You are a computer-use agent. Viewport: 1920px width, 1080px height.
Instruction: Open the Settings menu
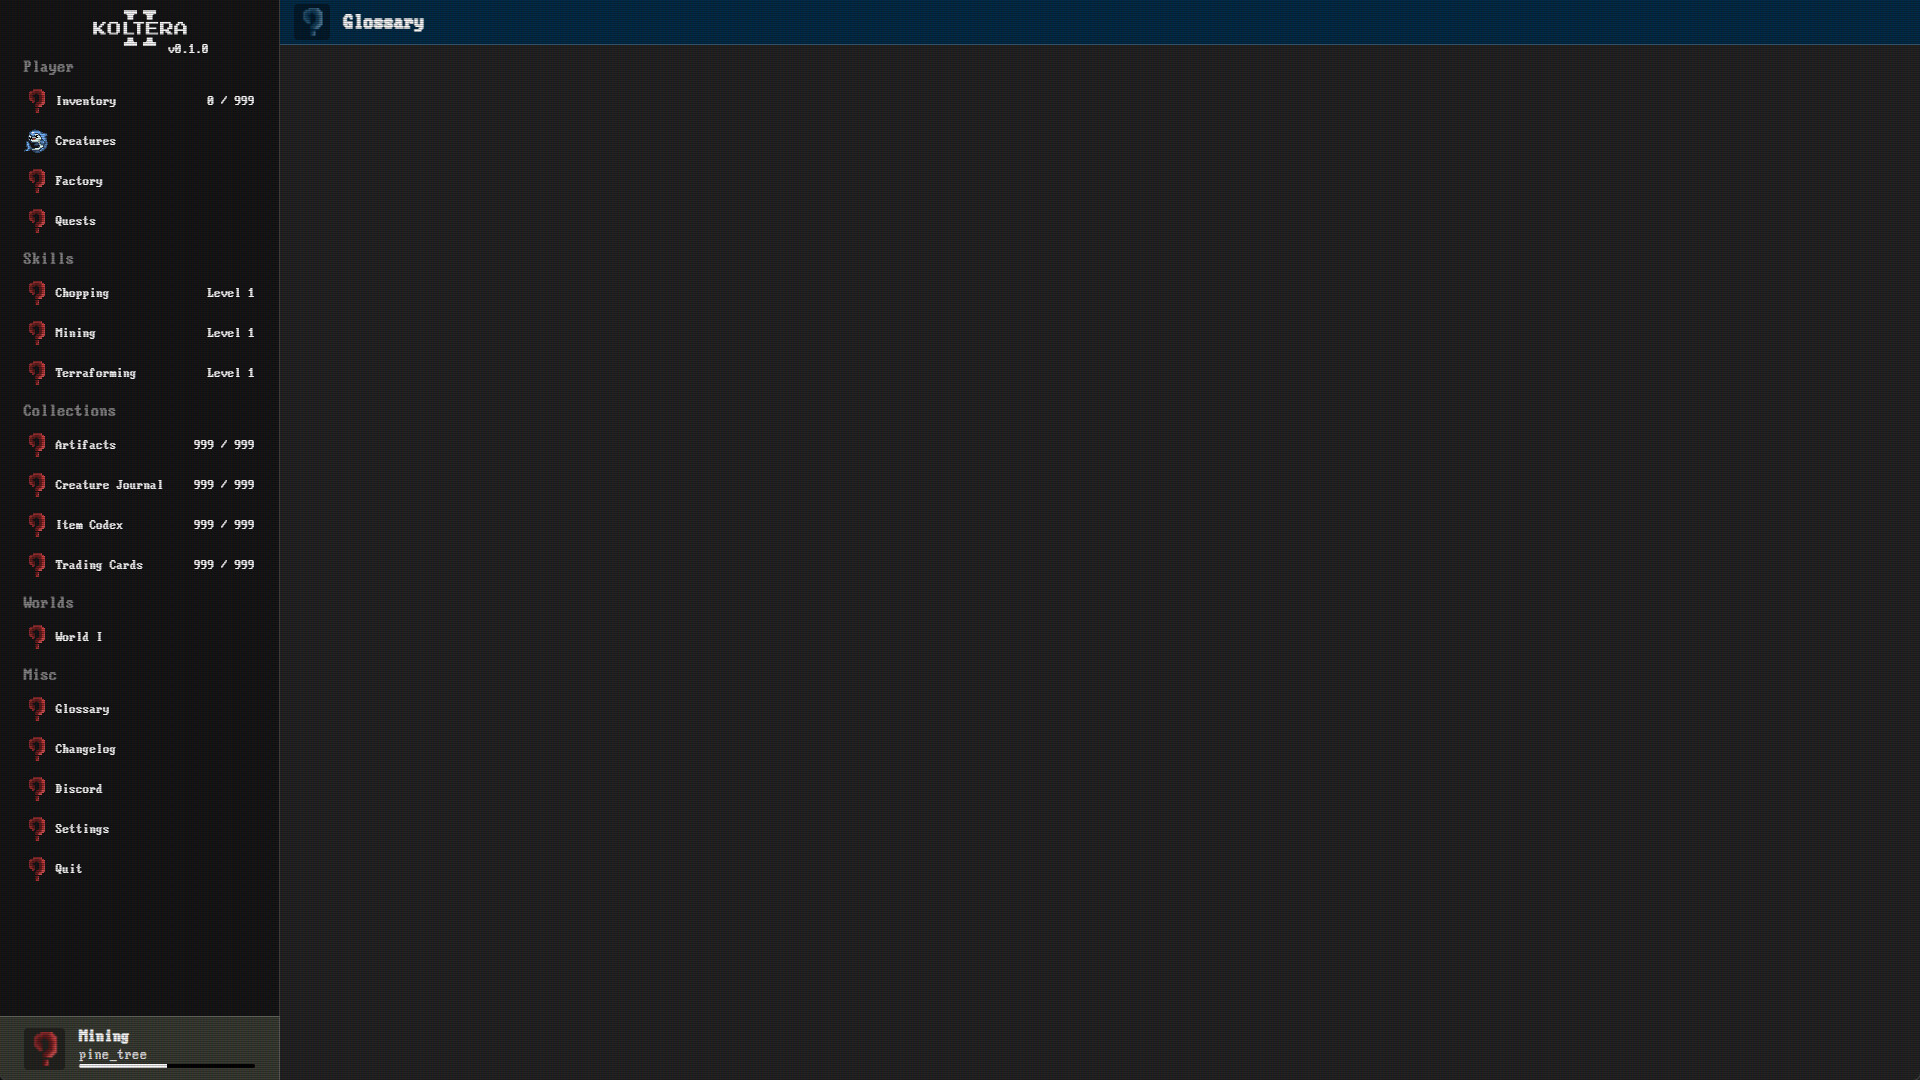(140, 829)
